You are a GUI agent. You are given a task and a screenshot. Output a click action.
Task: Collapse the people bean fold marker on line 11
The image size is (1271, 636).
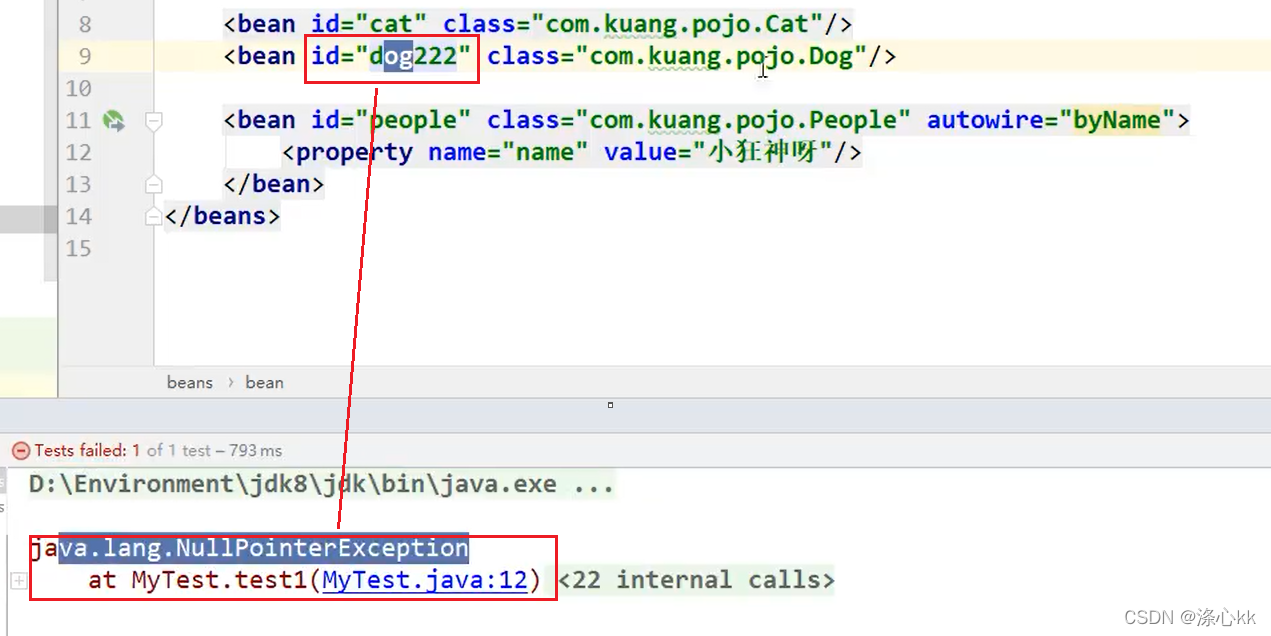[x=153, y=121]
